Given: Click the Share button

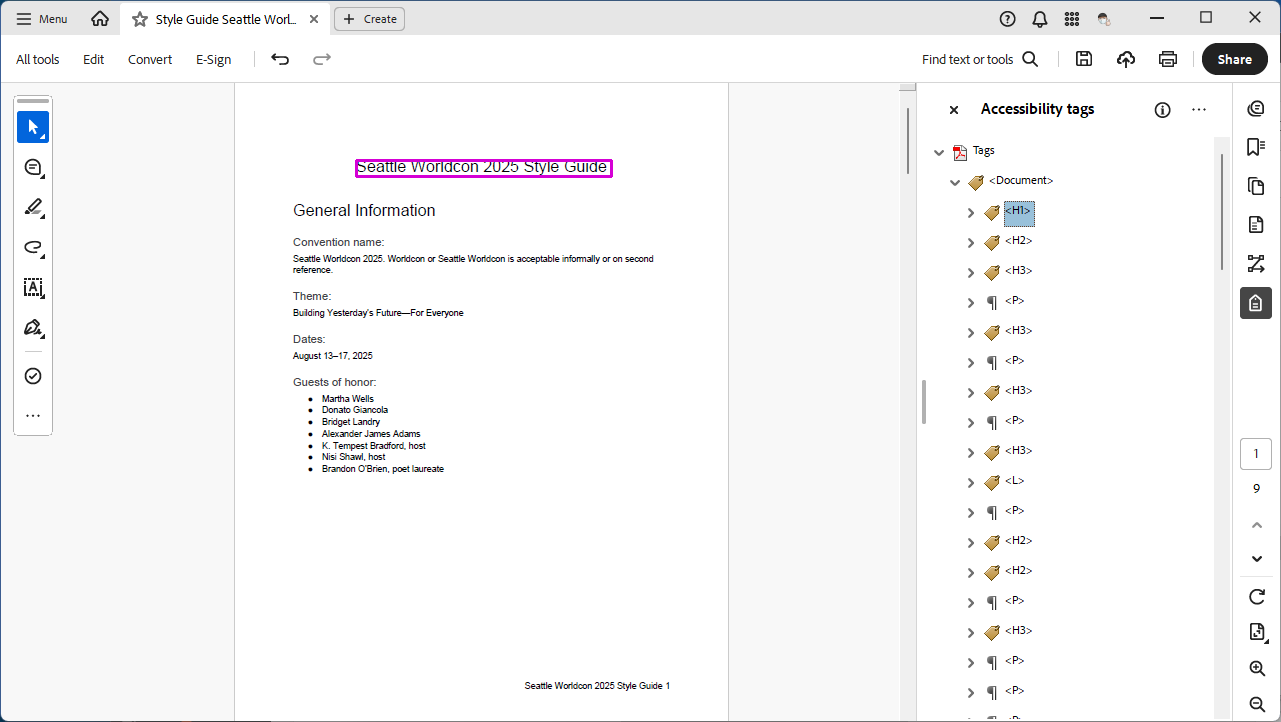Looking at the screenshot, I should (1234, 60).
